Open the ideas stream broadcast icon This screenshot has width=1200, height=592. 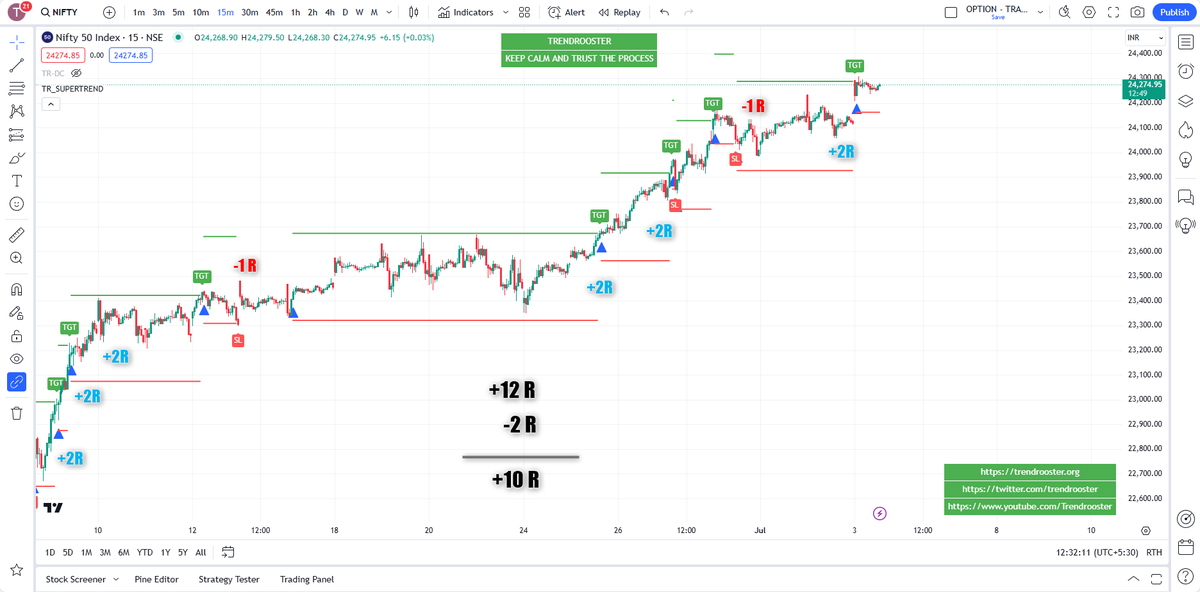1185,225
